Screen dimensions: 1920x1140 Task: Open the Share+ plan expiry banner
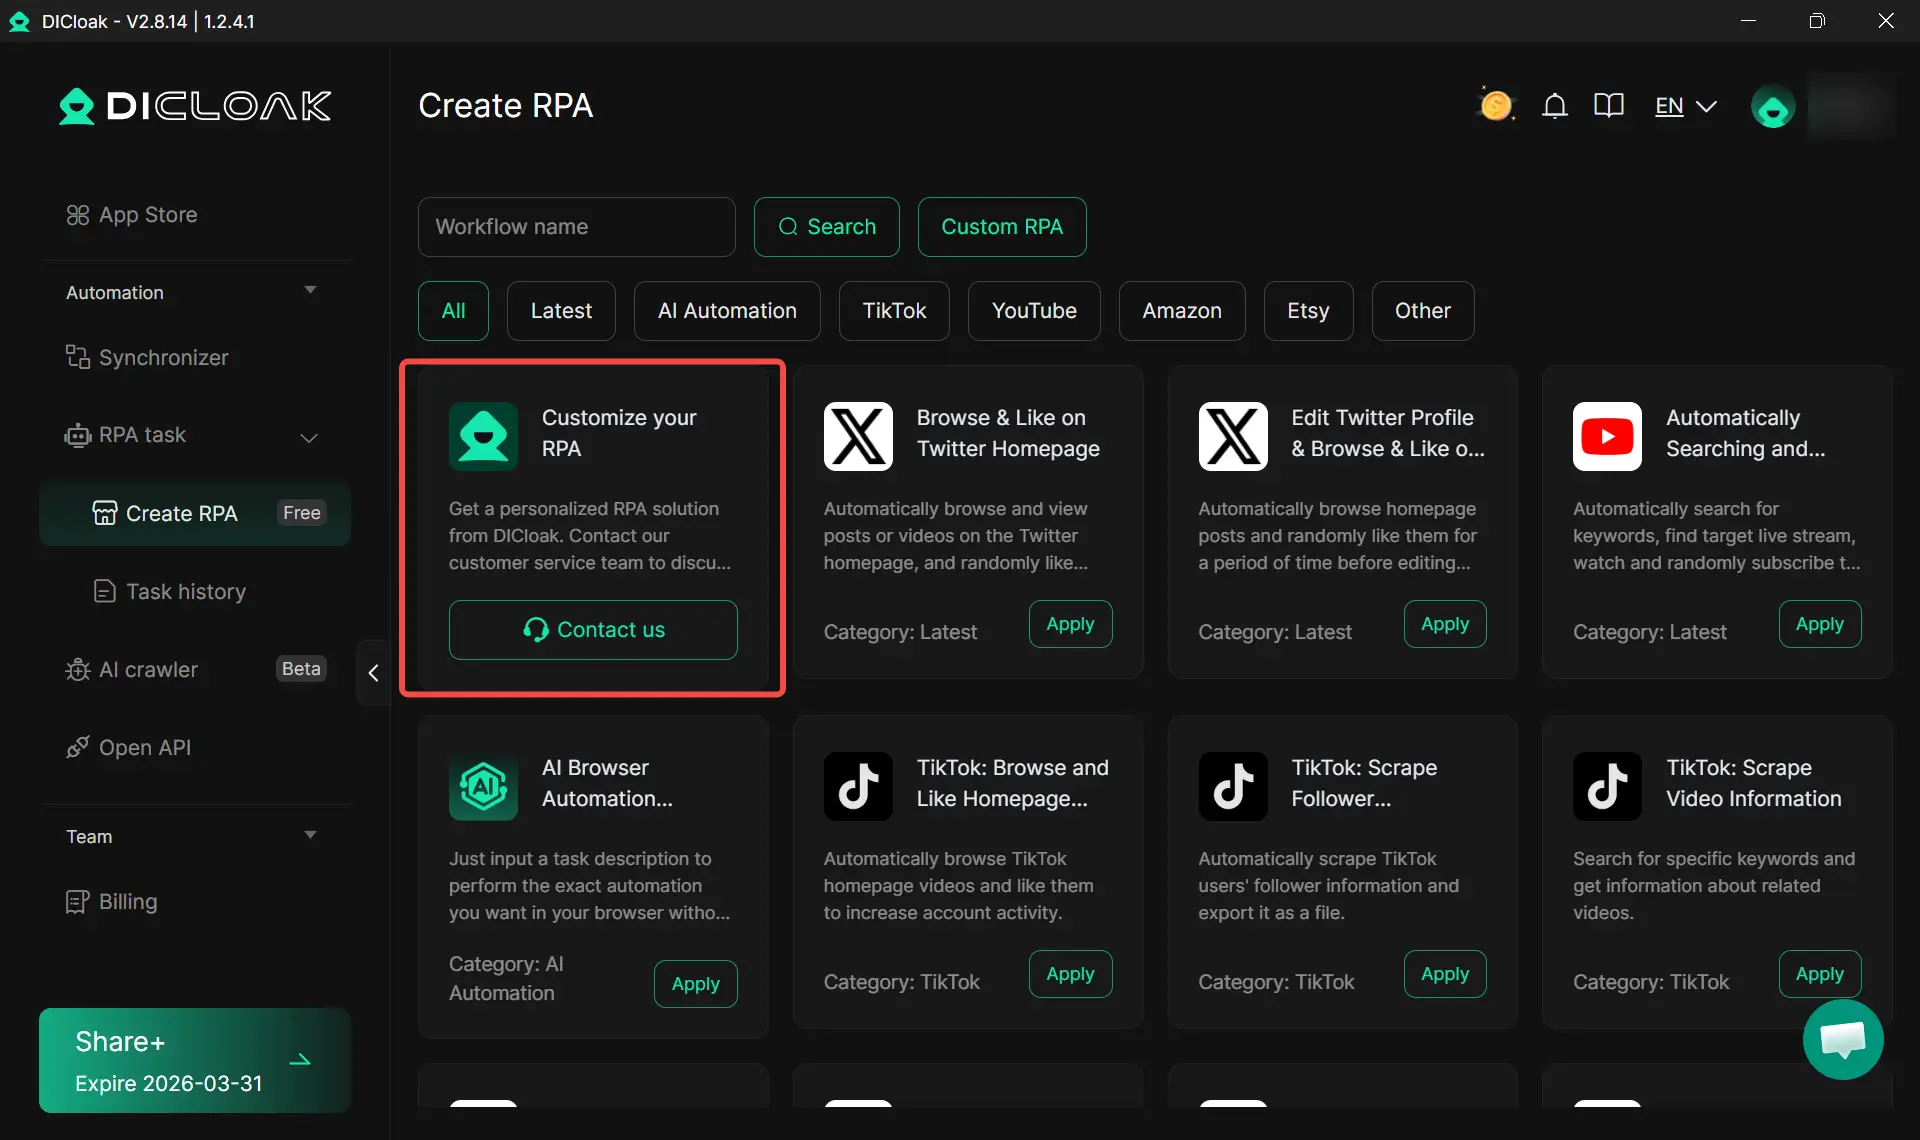(x=194, y=1060)
